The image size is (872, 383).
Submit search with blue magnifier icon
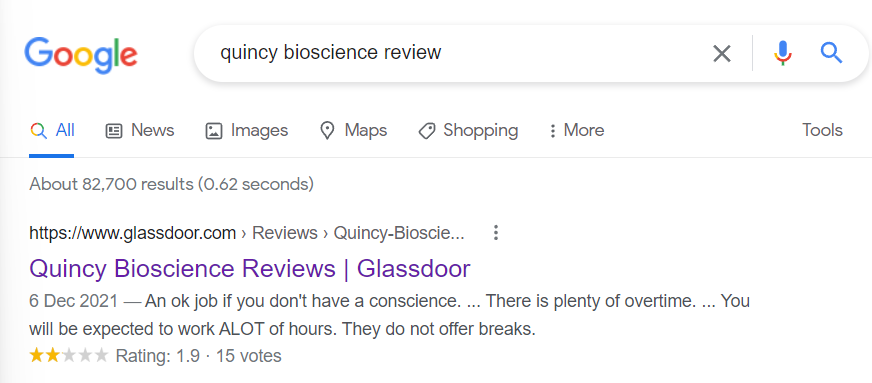click(832, 53)
